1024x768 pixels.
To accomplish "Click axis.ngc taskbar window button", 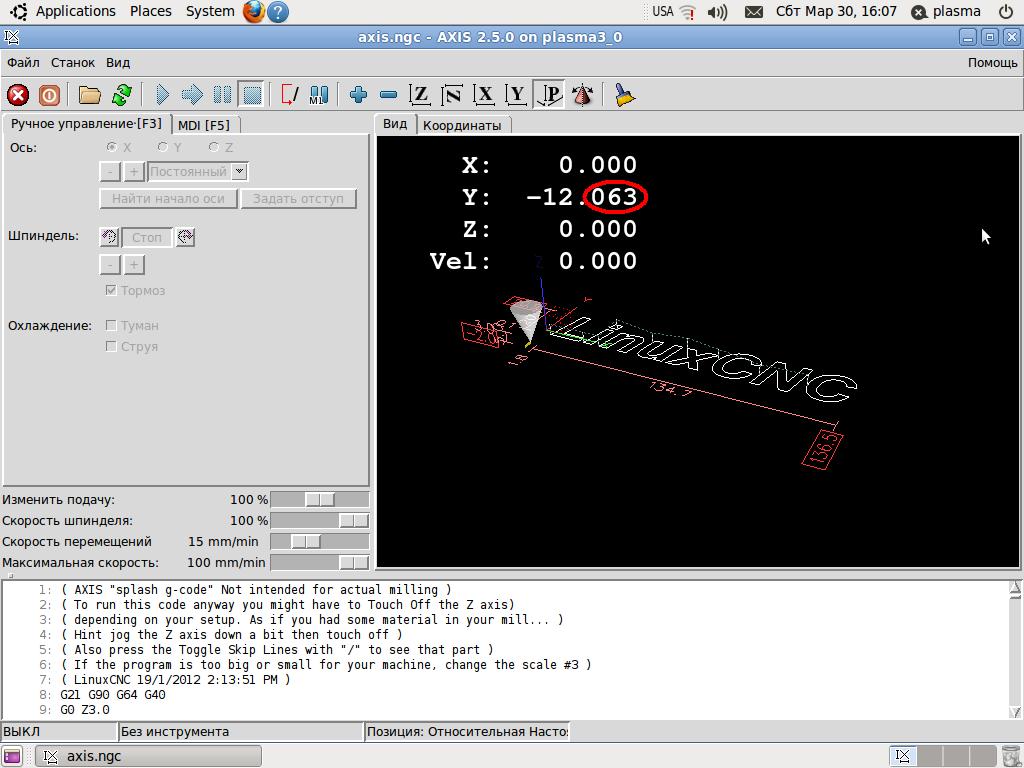I will tap(148, 756).
